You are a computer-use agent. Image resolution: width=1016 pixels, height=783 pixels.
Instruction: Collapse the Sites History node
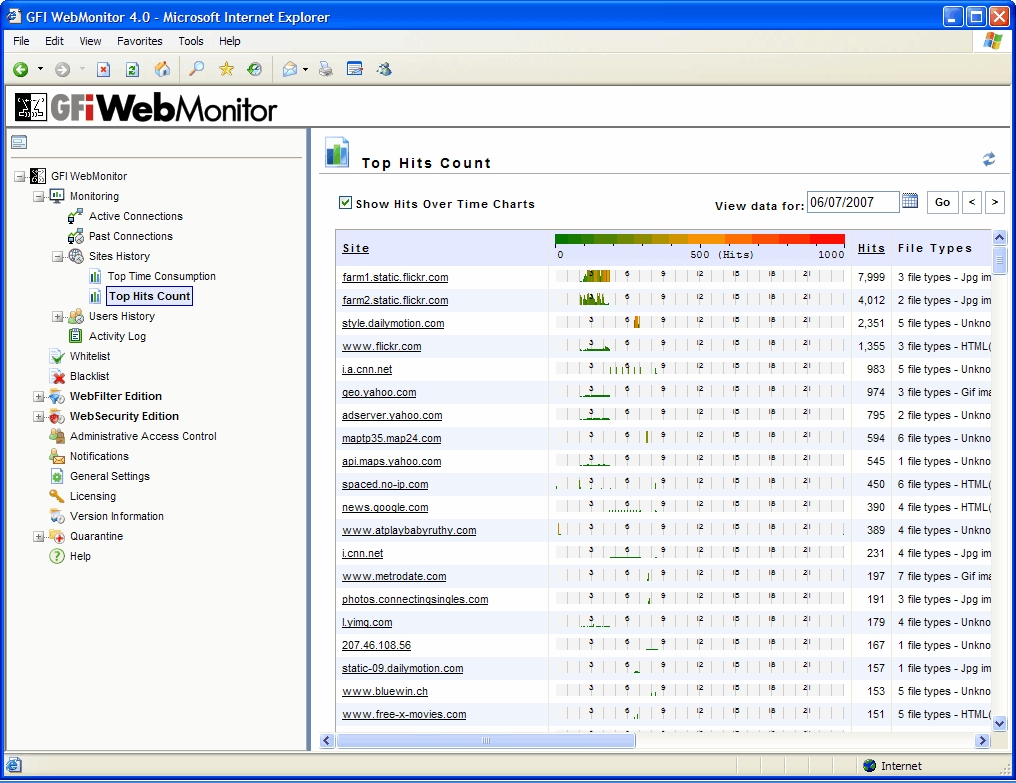click(x=58, y=257)
